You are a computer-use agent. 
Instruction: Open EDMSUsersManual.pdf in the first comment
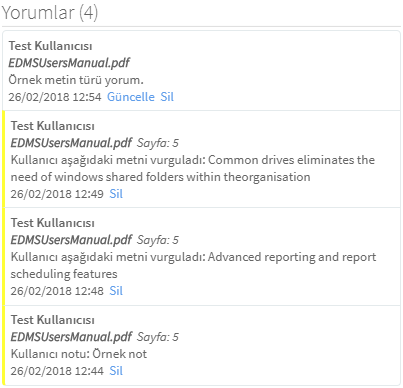[69, 63]
